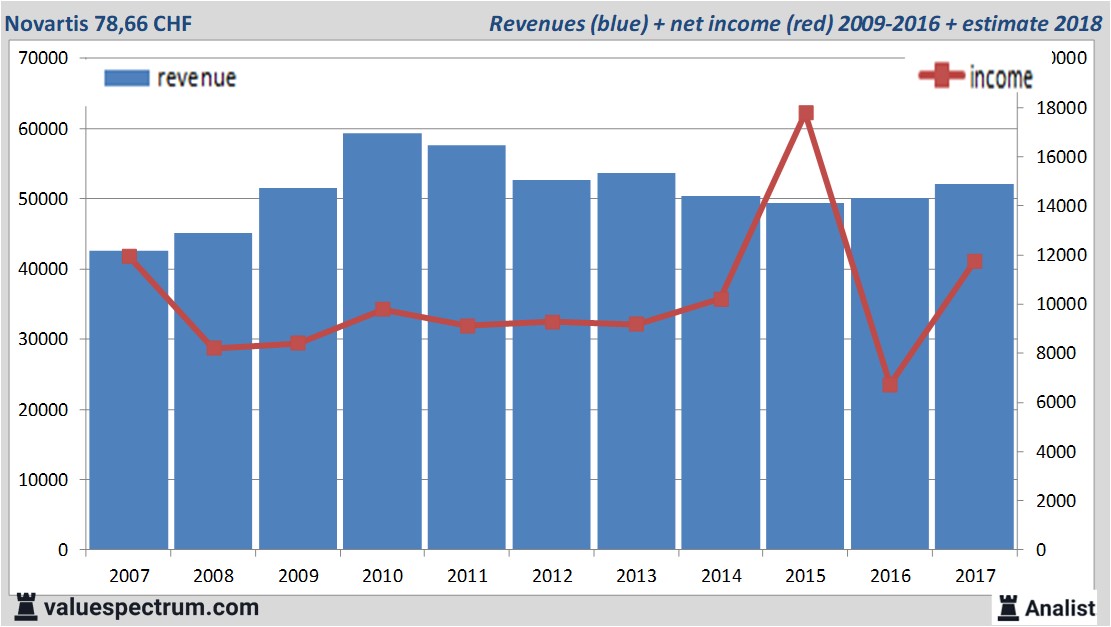Select the 2010 income square marker
The width and height of the screenshot is (1111, 627).
pos(383,309)
